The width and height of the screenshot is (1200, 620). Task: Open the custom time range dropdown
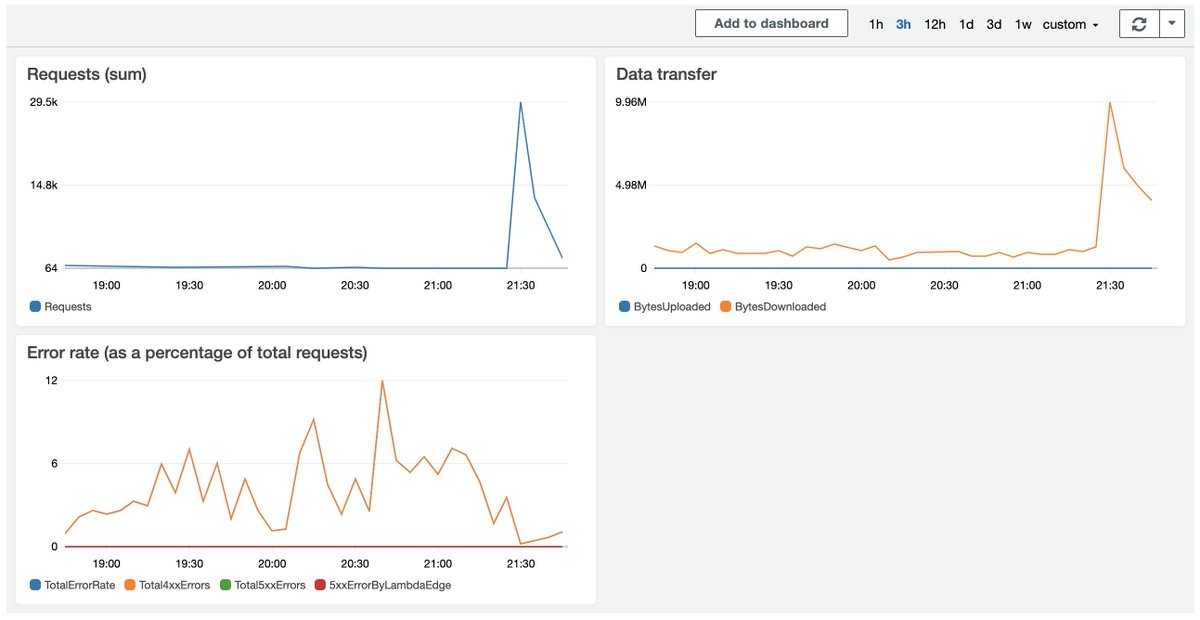tap(1071, 24)
